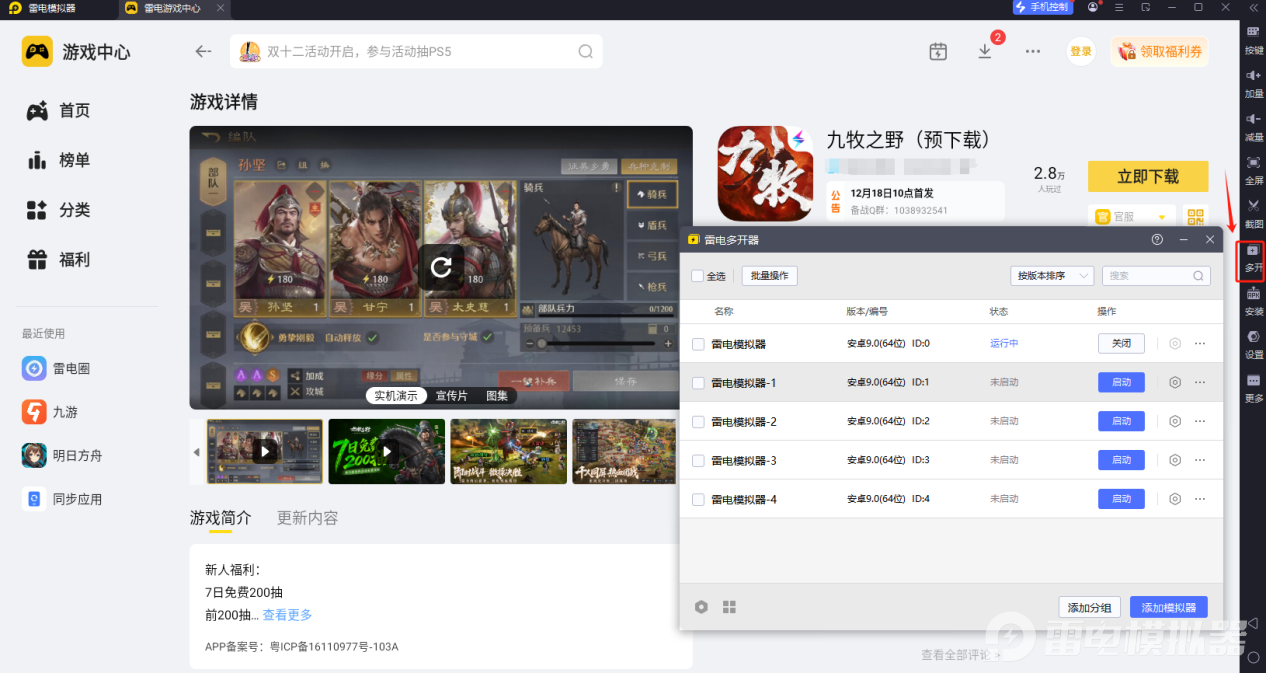1266x673 pixels.
Task: Click 关闭 for running 雷电模拟器
Action: click(1121, 343)
